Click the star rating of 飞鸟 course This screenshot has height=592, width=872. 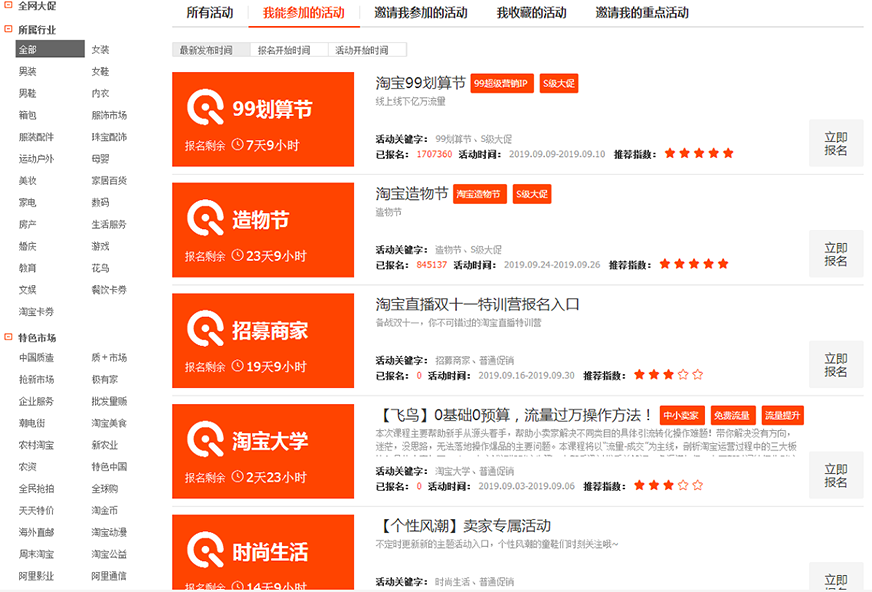pos(668,485)
